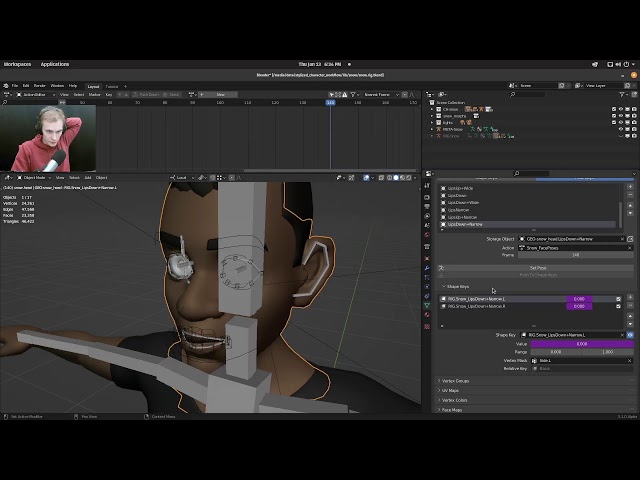Image resolution: width=640 pixels, height=480 pixels.
Task: Open the Object Mode dropdown
Action: (x=34, y=178)
